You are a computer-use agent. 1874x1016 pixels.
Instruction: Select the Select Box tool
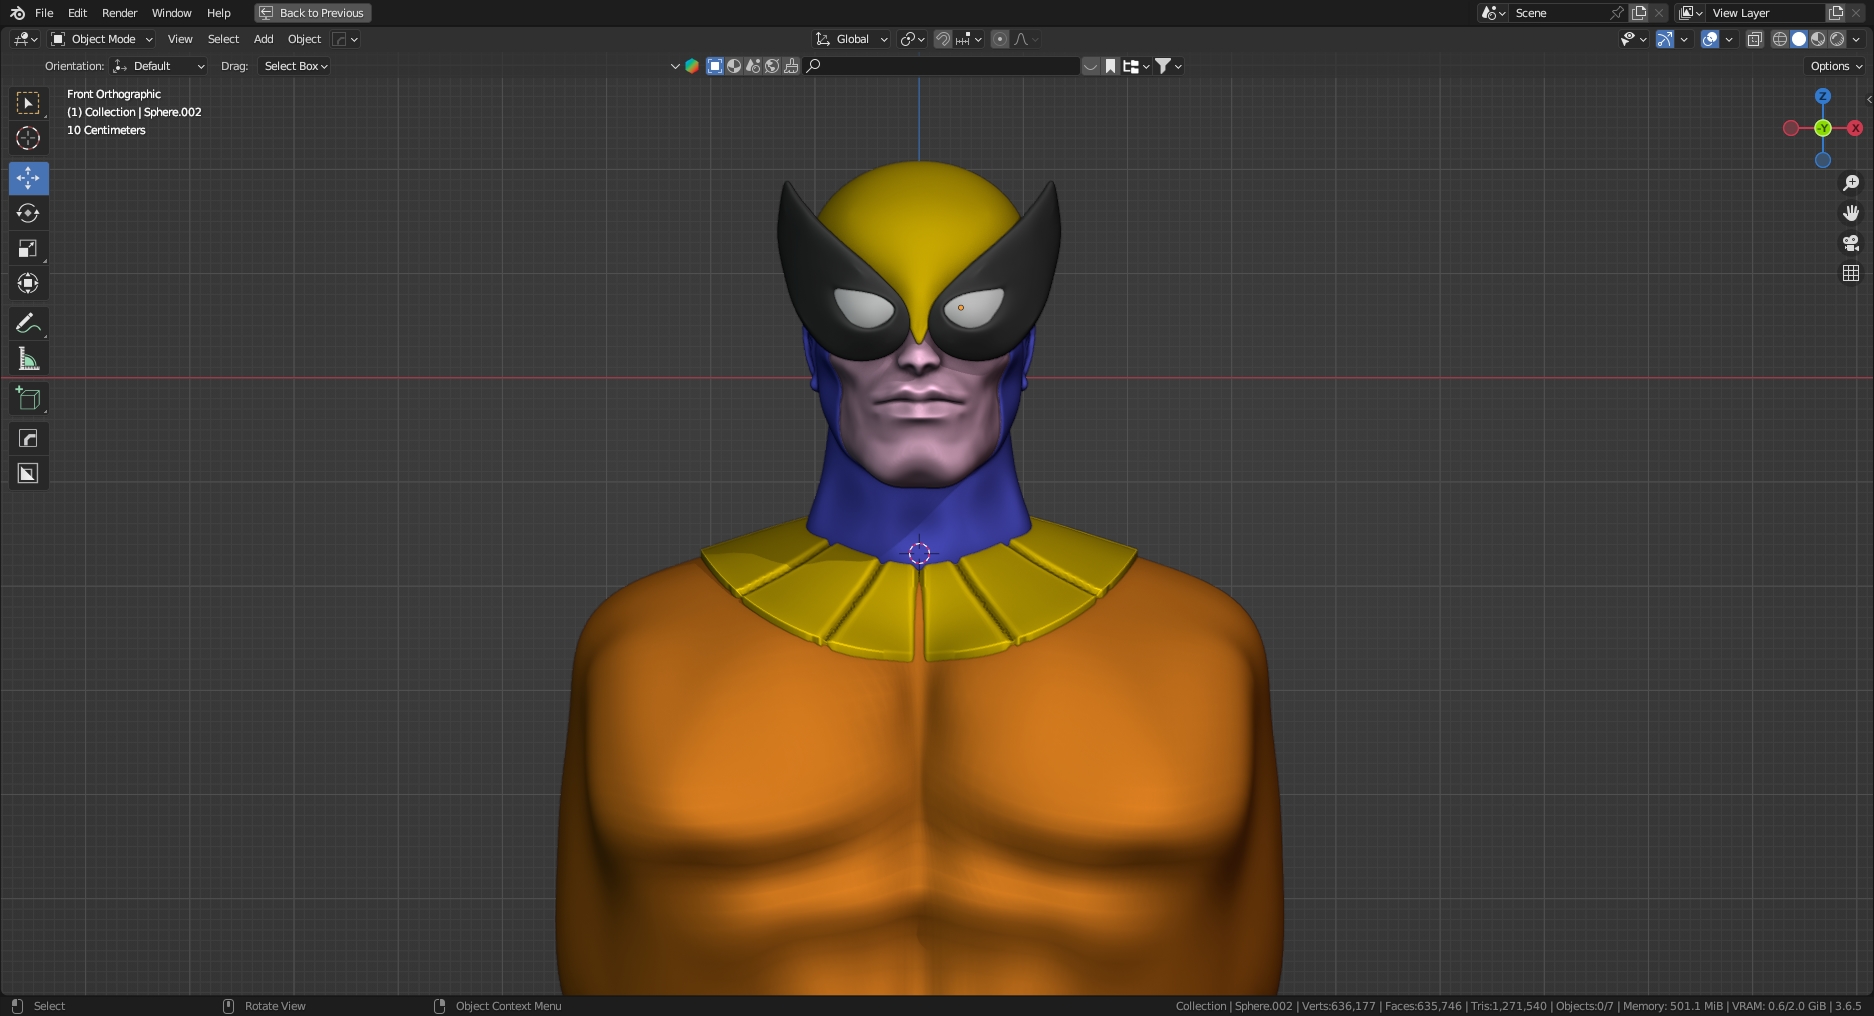(x=28, y=103)
